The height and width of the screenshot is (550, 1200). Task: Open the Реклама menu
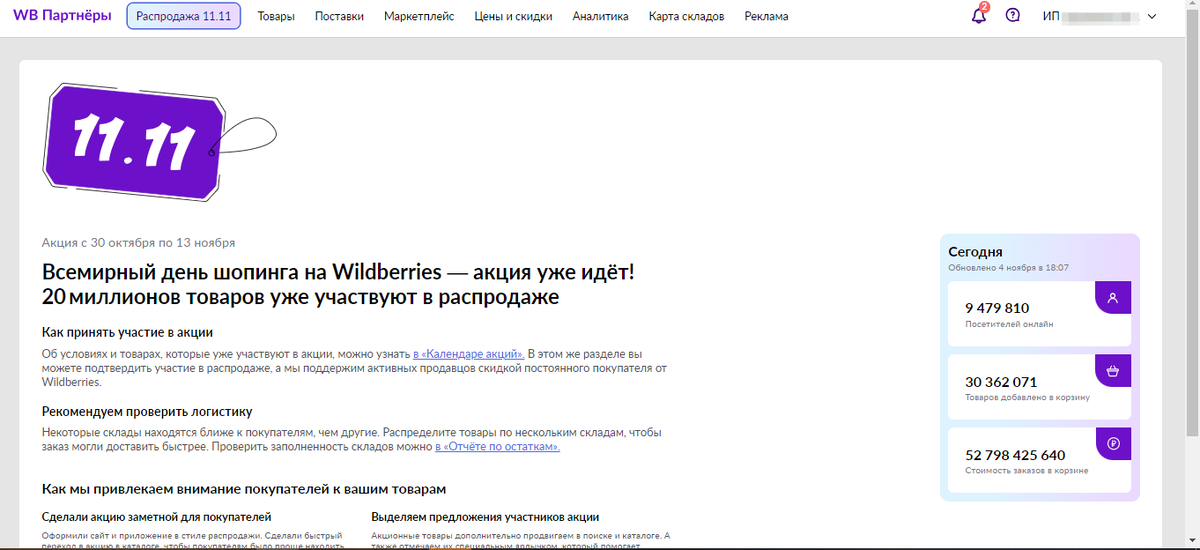pos(766,16)
